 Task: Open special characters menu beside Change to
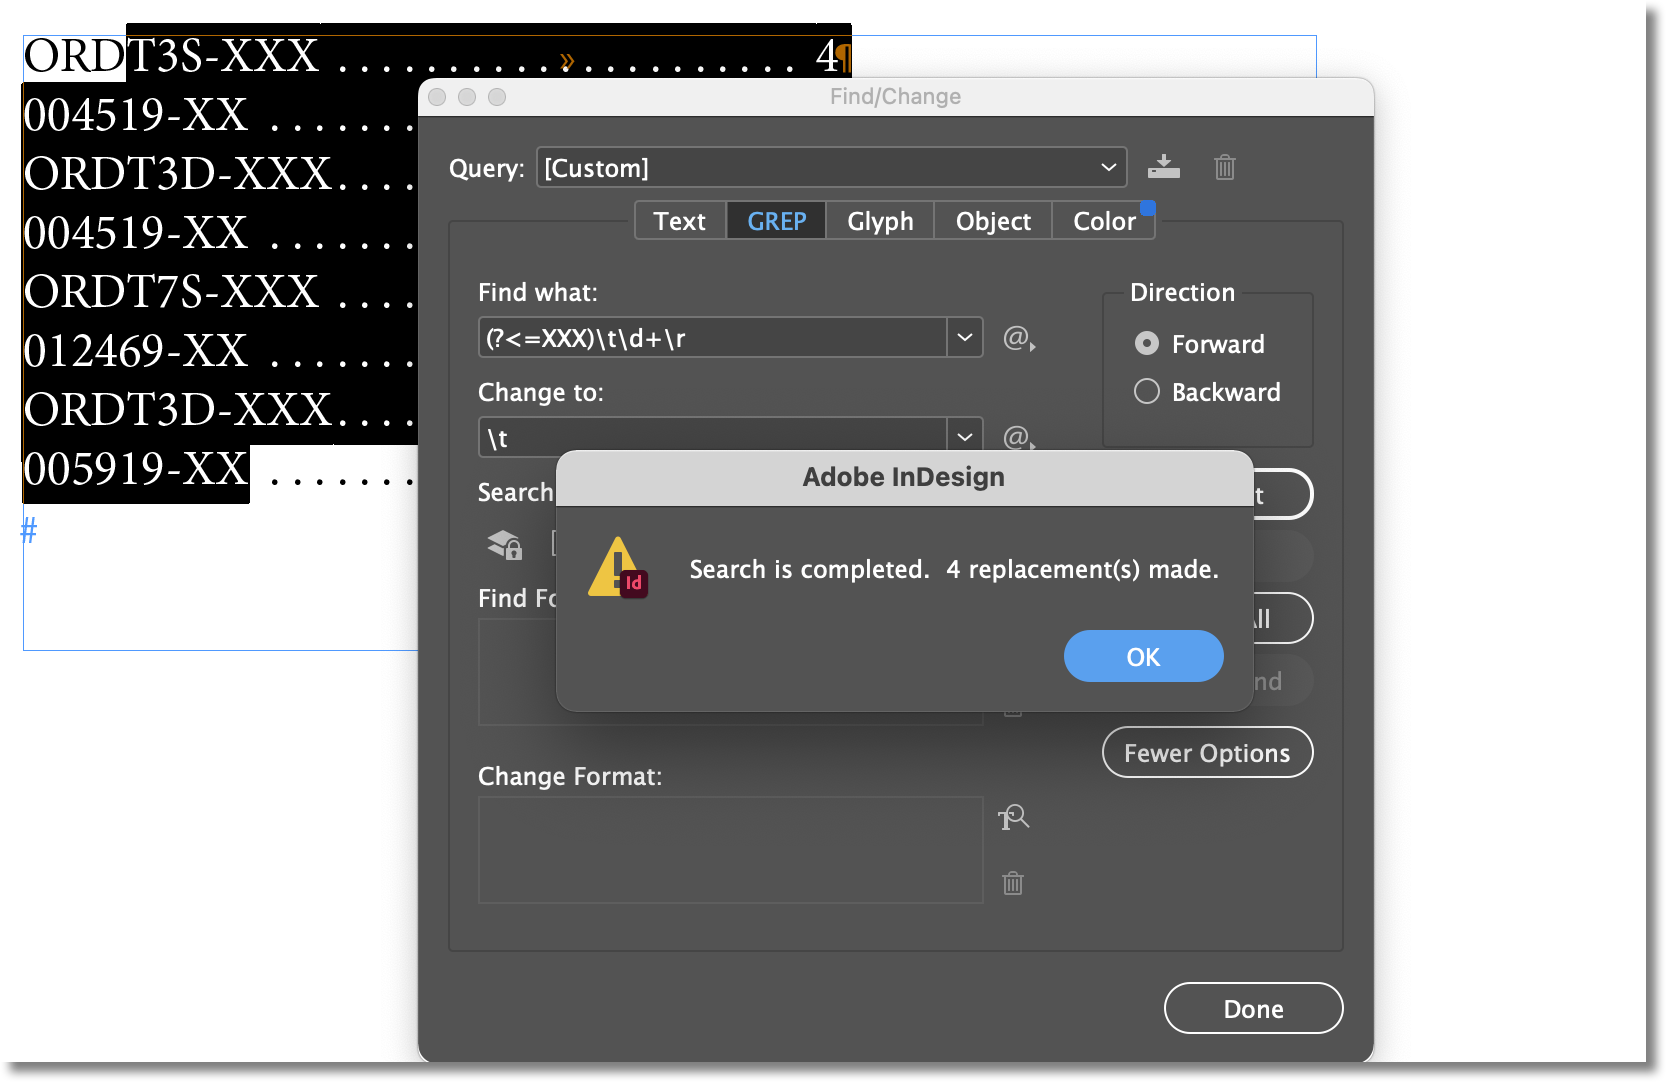(x=1017, y=438)
